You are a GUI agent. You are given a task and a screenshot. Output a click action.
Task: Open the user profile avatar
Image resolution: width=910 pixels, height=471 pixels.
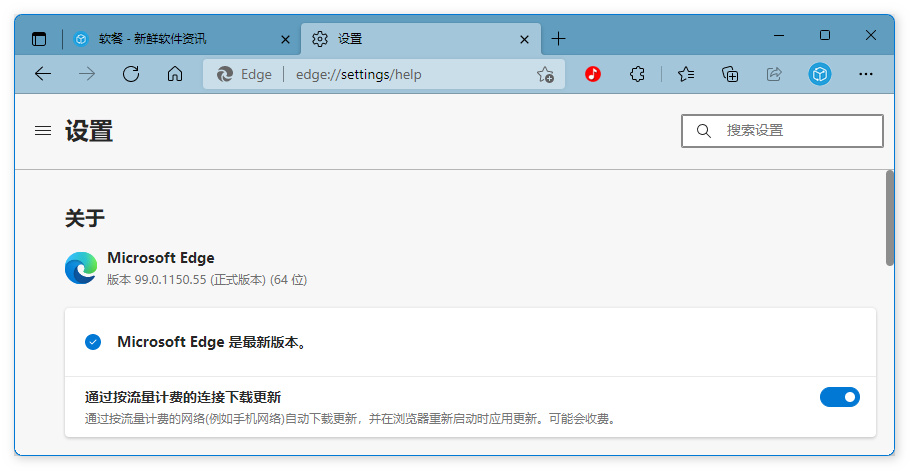[x=820, y=74]
